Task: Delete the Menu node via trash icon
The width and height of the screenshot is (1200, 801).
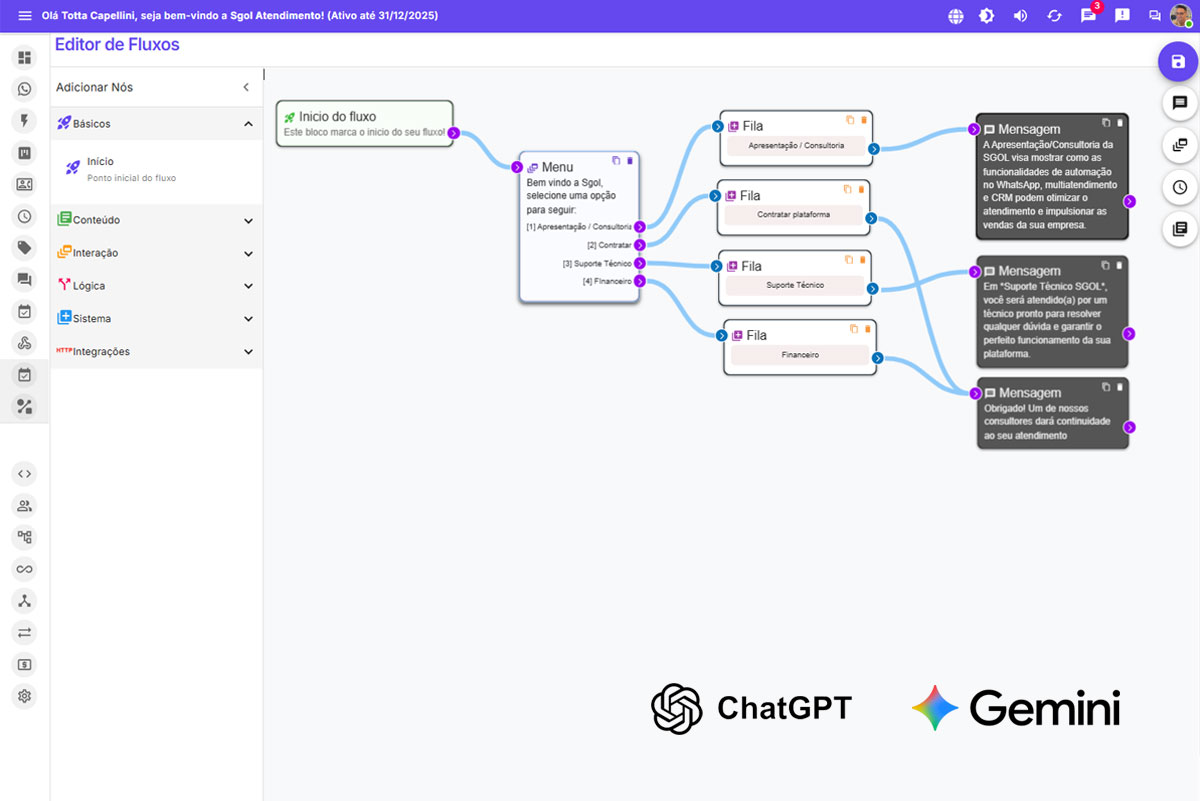Action: [x=630, y=161]
